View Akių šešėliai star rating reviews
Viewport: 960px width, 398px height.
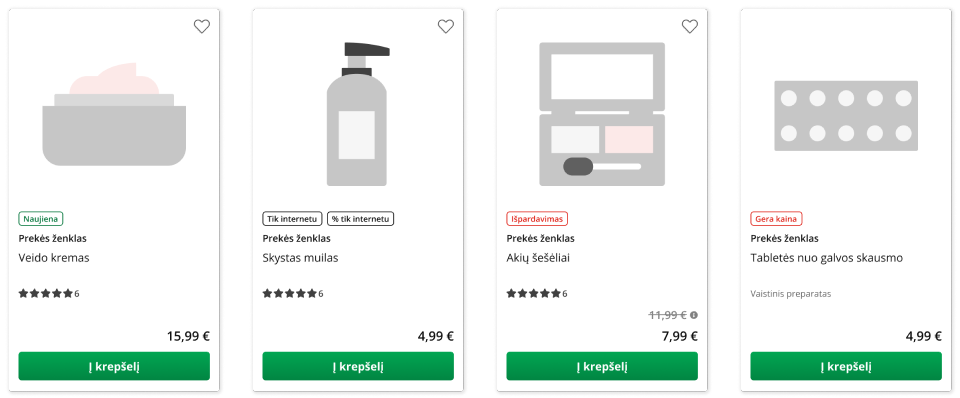(x=537, y=293)
